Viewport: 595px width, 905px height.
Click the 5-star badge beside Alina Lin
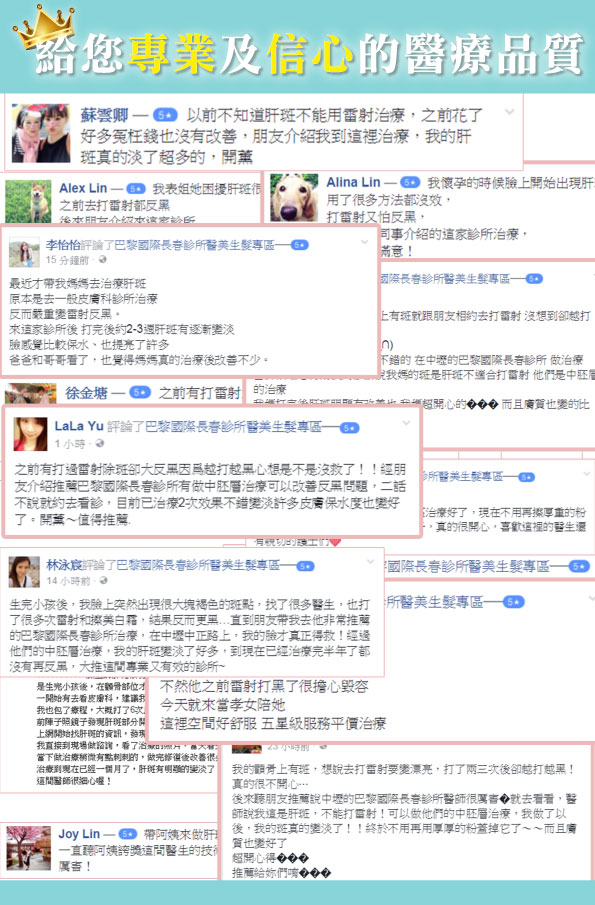coord(410,182)
